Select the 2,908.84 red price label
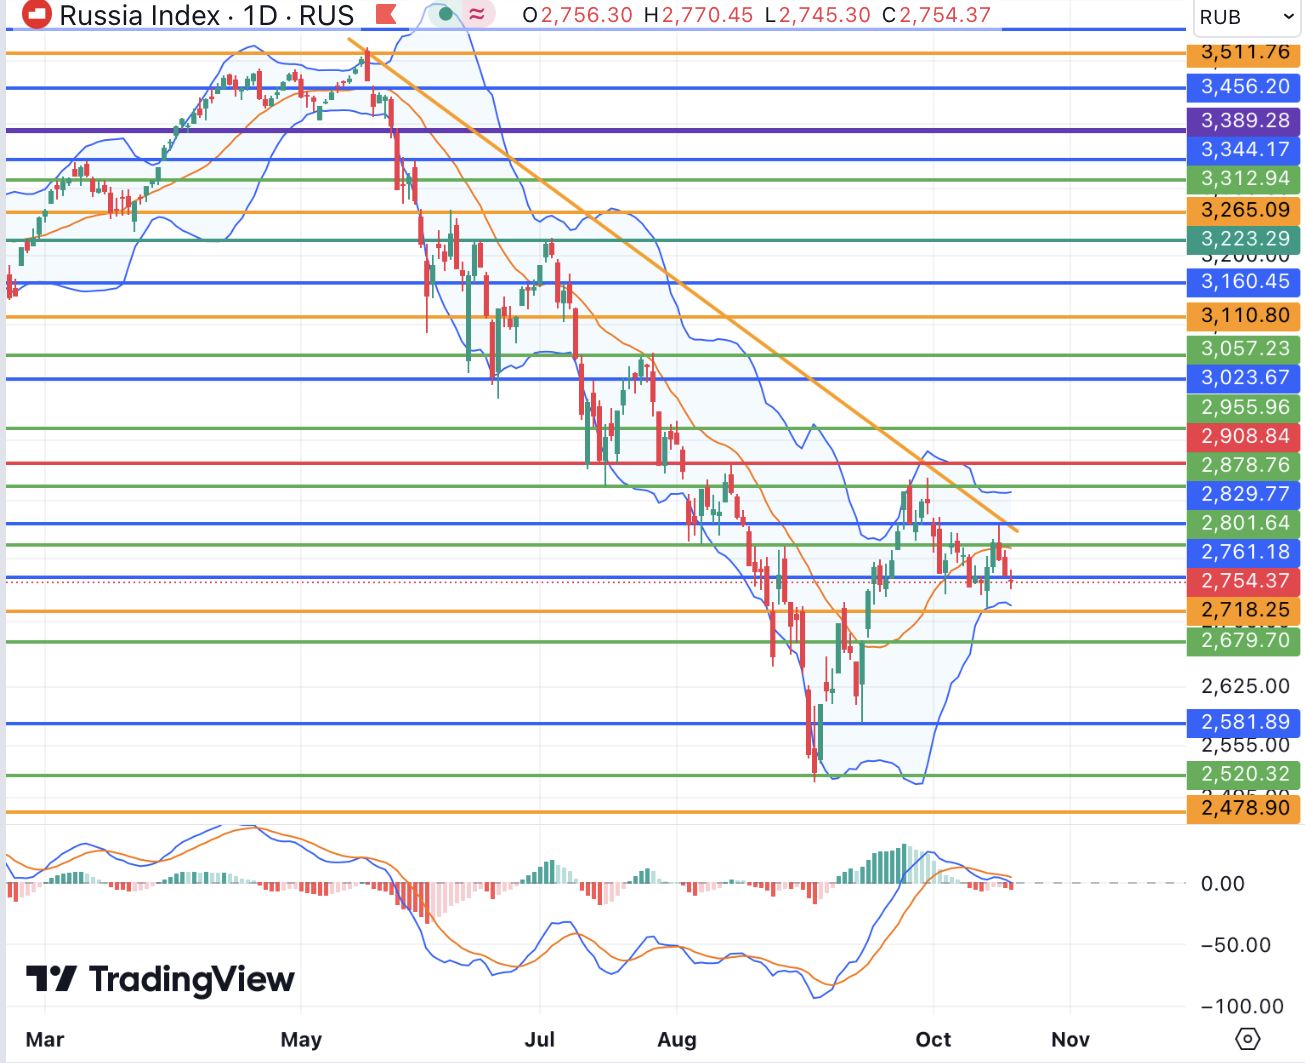The image size is (1305, 1063). click(x=1244, y=437)
